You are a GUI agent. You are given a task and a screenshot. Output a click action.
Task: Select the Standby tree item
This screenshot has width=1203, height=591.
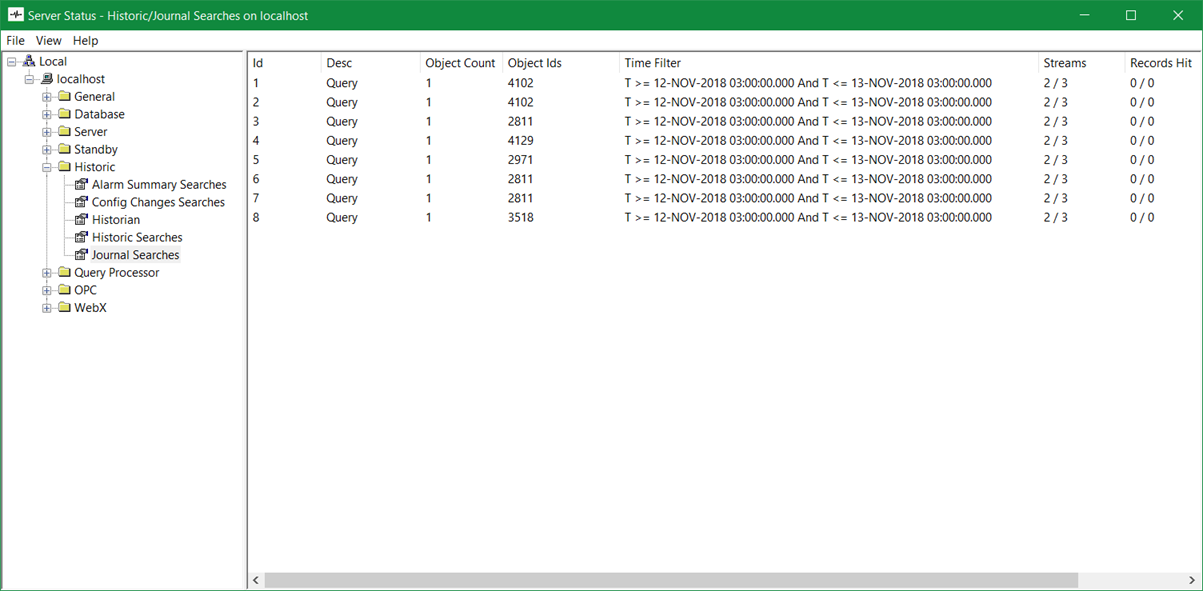coord(95,150)
